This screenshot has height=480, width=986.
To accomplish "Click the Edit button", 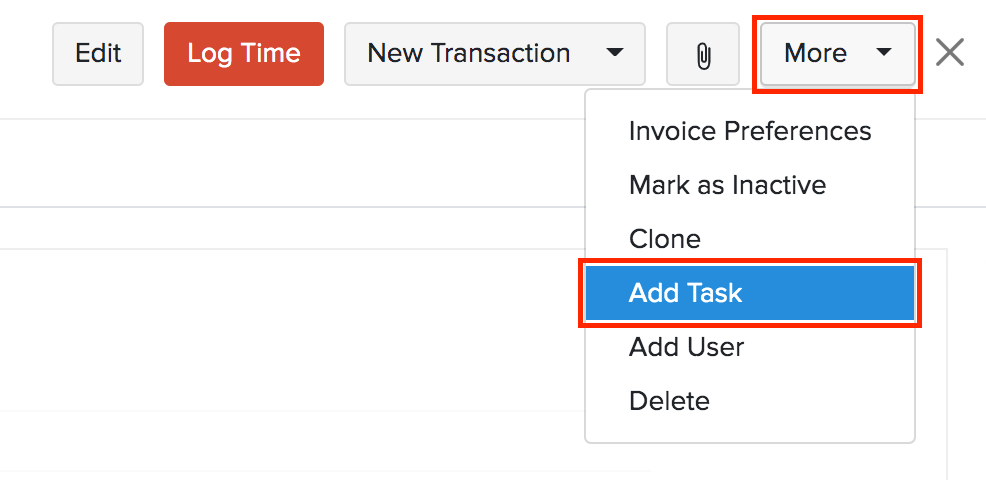I will 98,53.
